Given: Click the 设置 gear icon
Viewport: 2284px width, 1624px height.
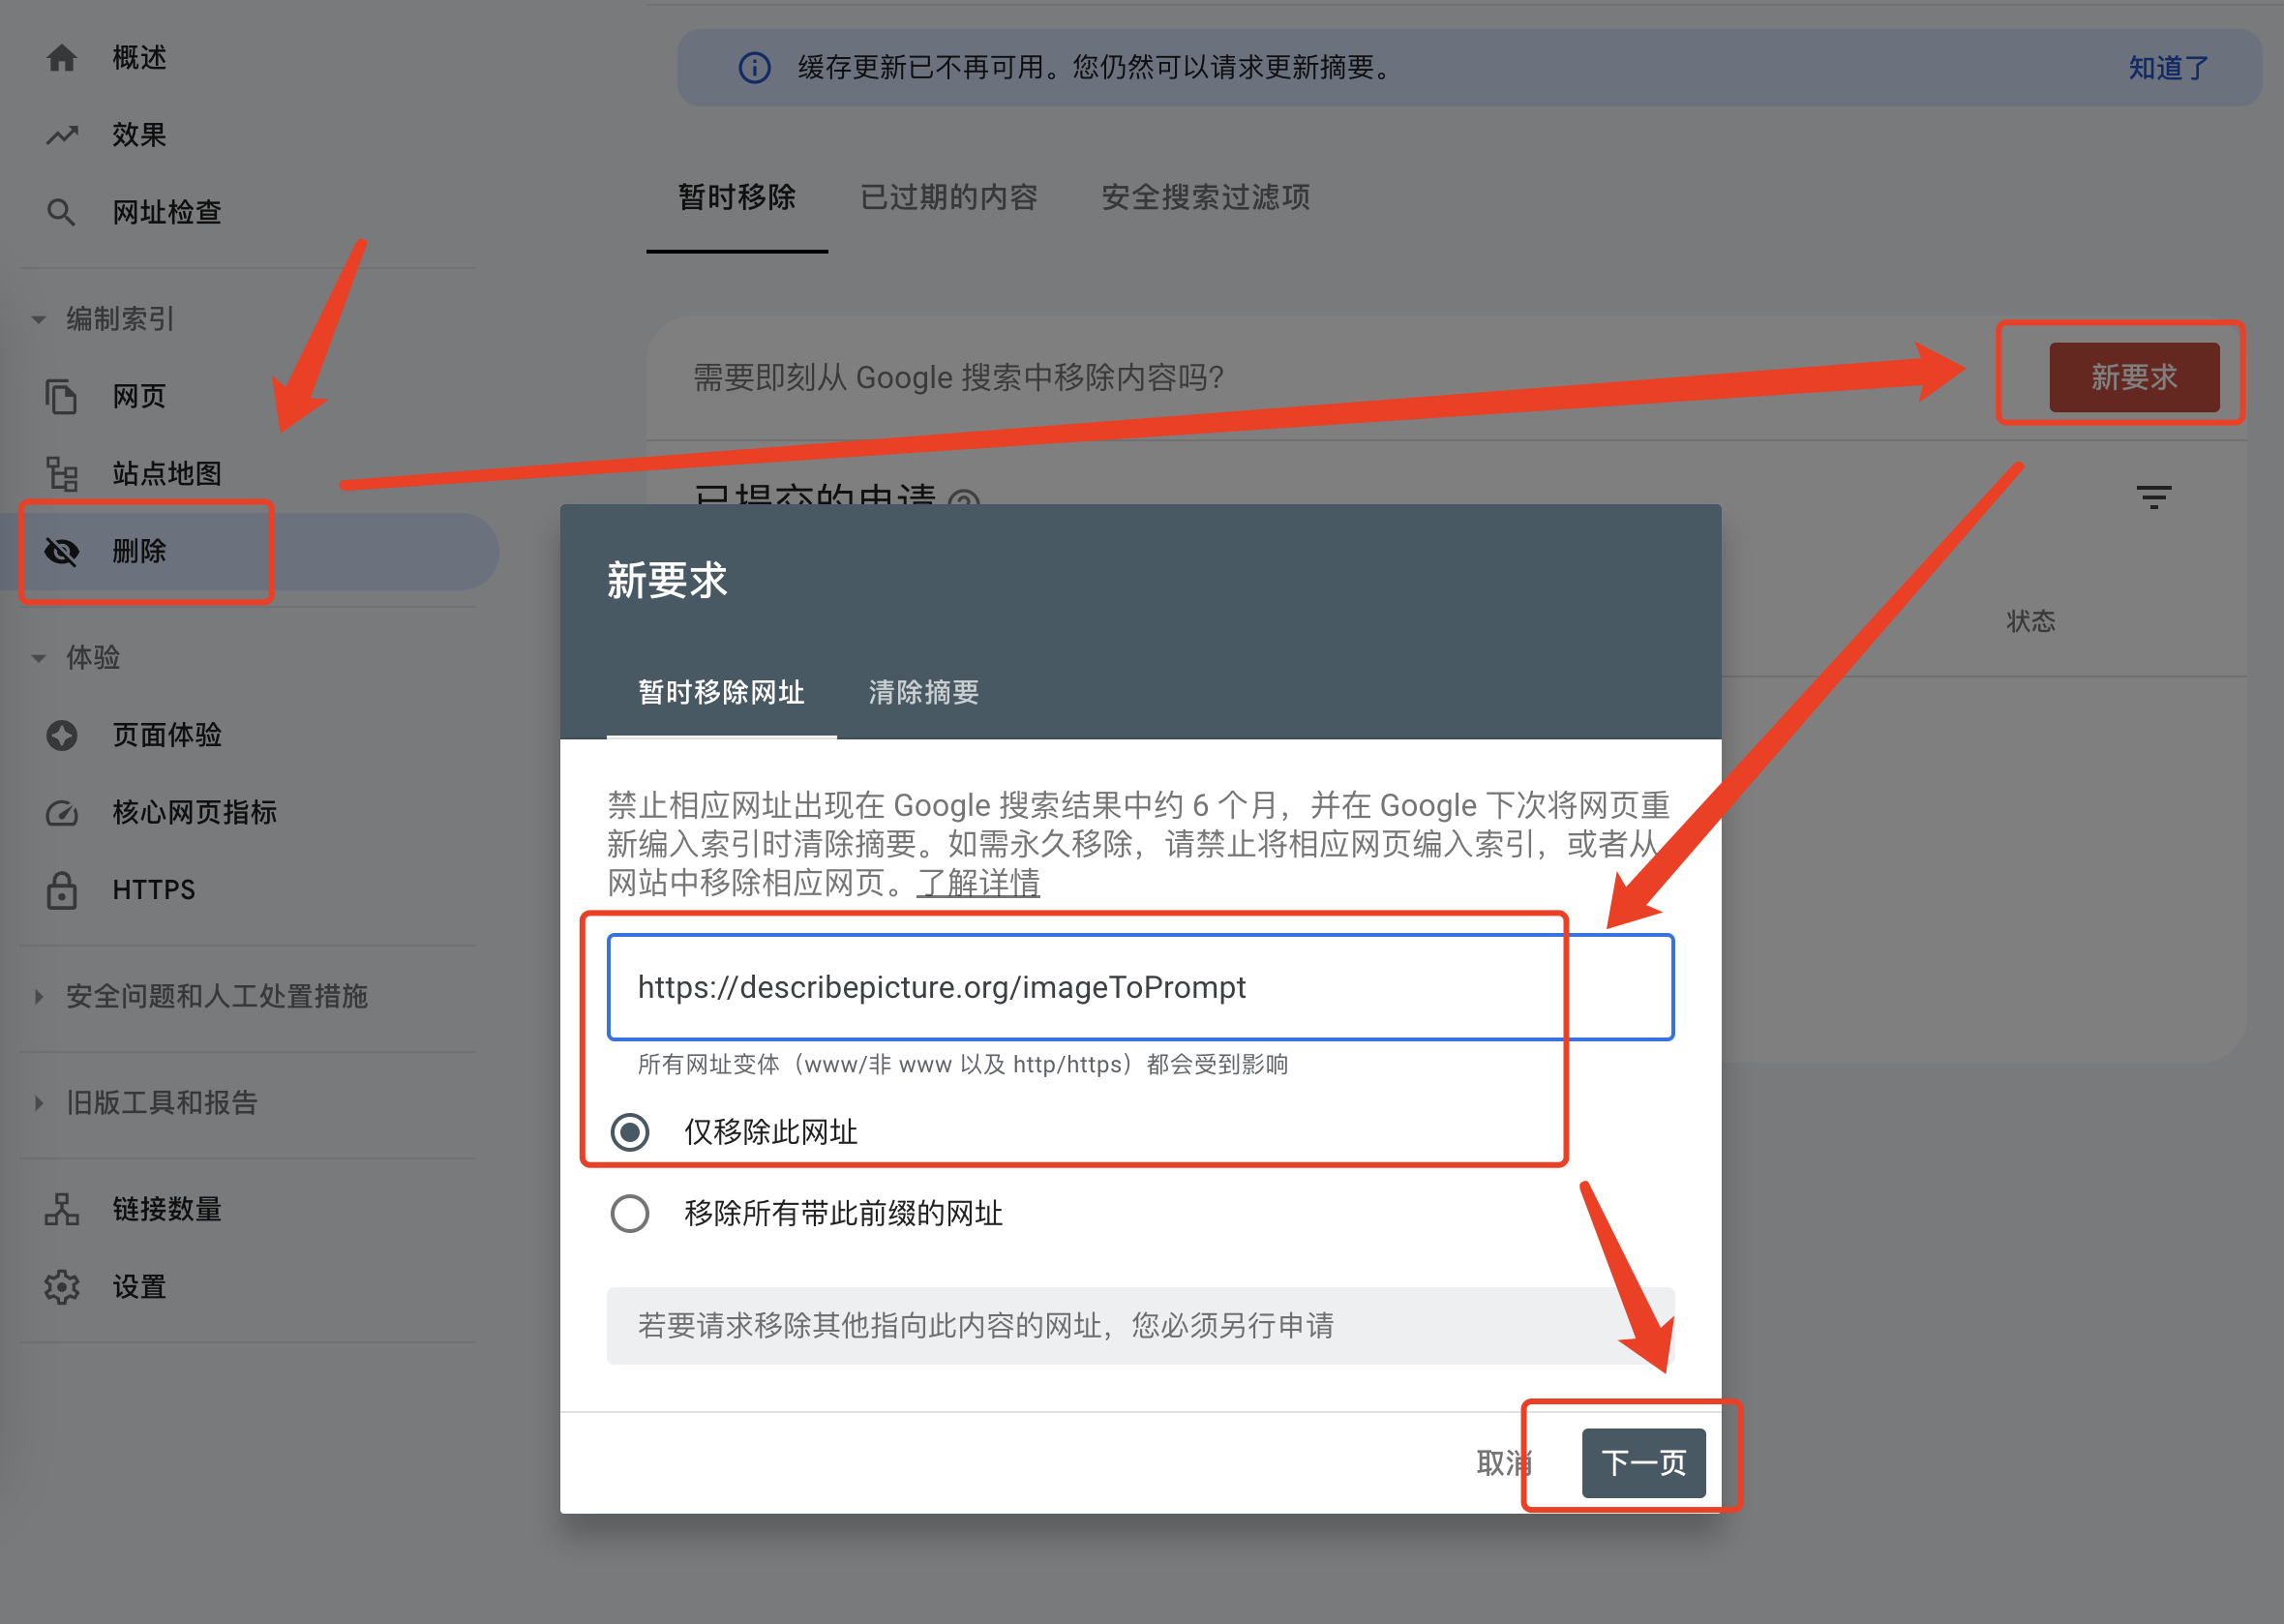Looking at the screenshot, I should click(61, 1286).
